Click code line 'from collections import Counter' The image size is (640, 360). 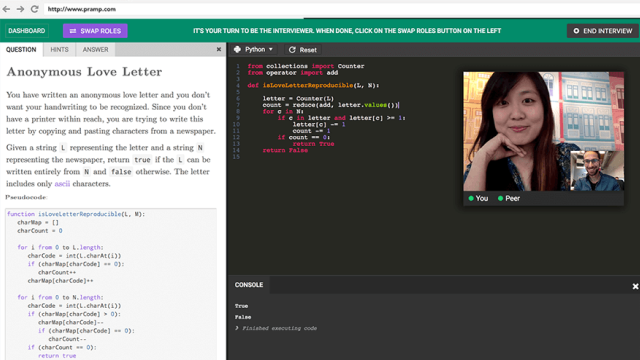click(306, 66)
